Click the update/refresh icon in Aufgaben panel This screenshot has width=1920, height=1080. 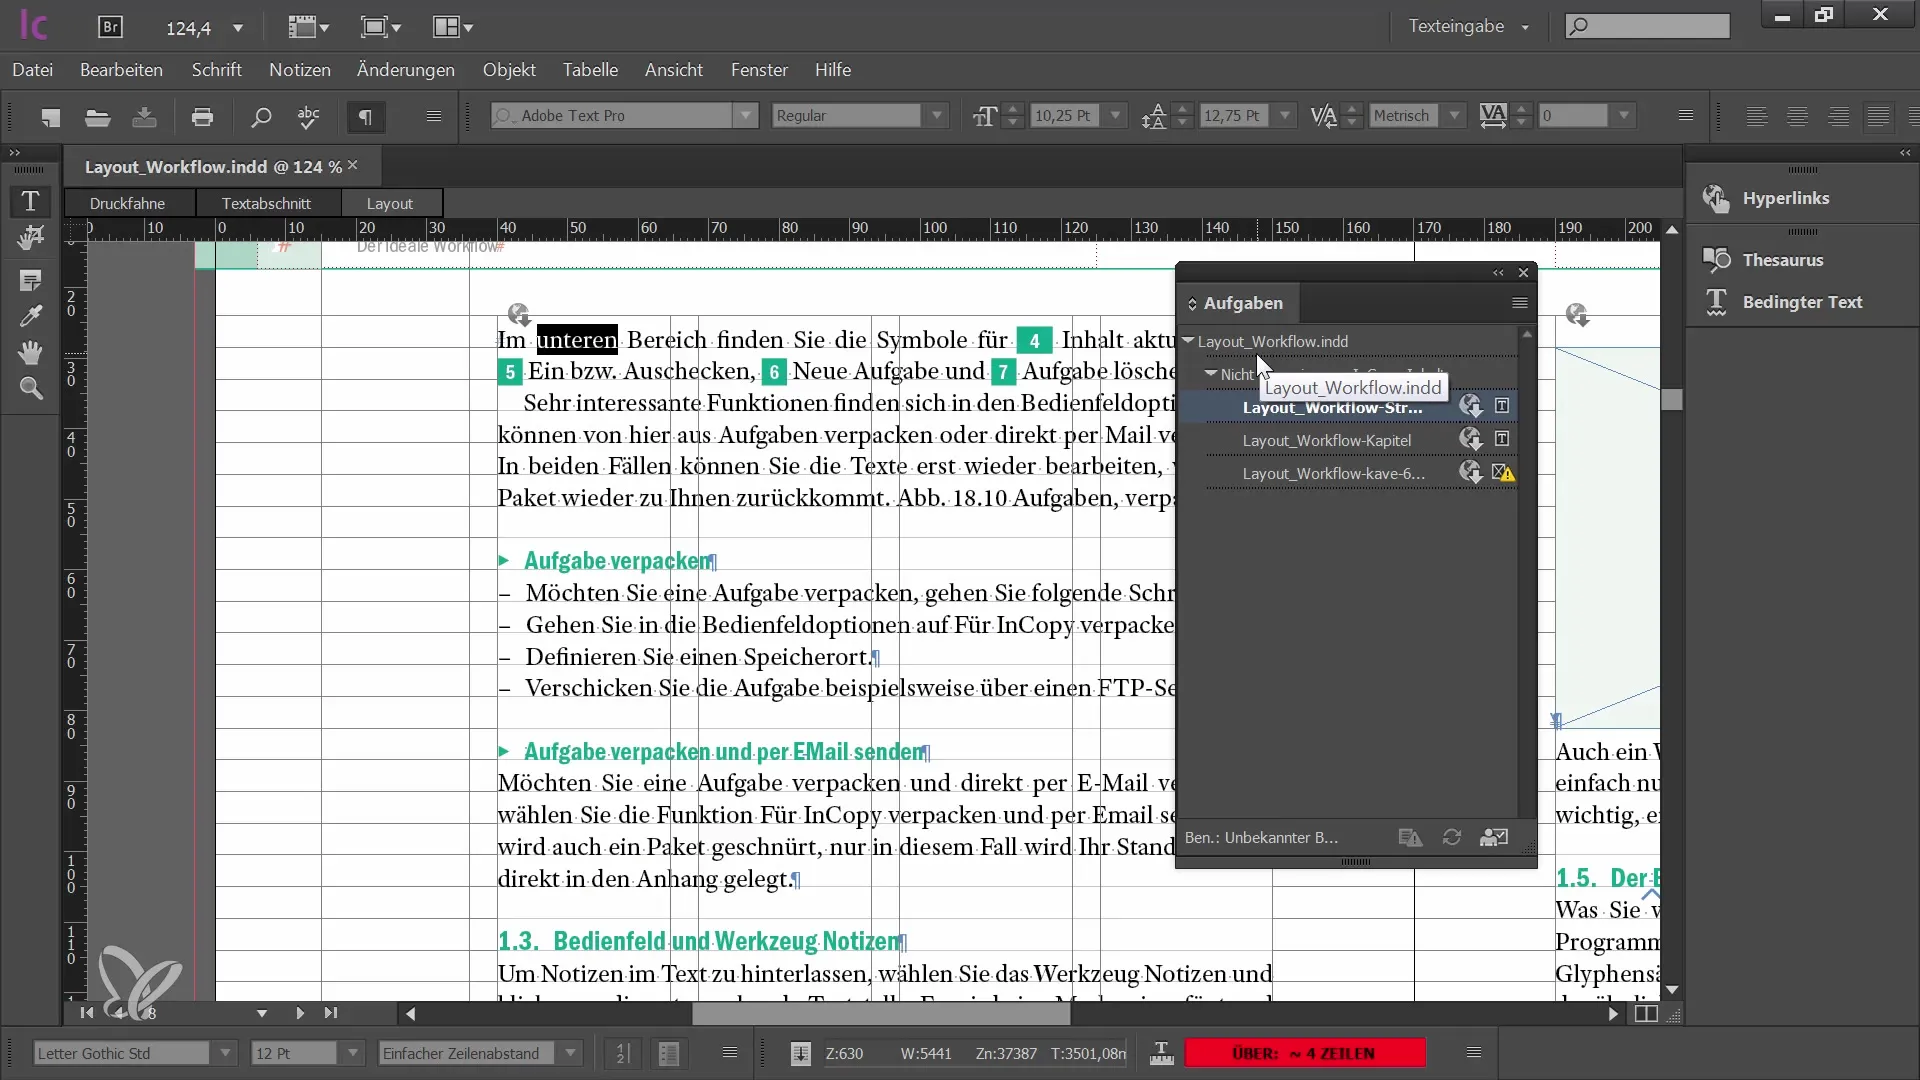[x=1451, y=837]
